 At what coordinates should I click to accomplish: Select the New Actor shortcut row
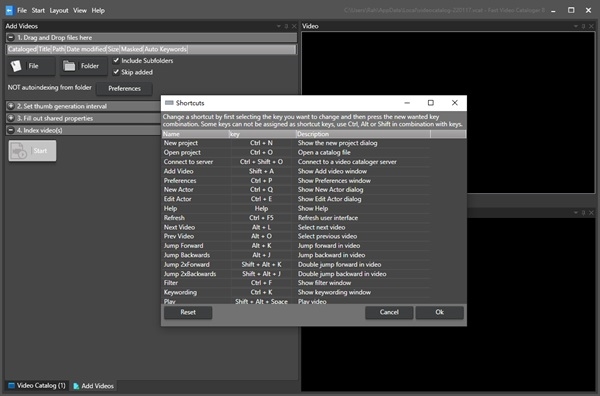pyautogui.click(x=296, y=190)
